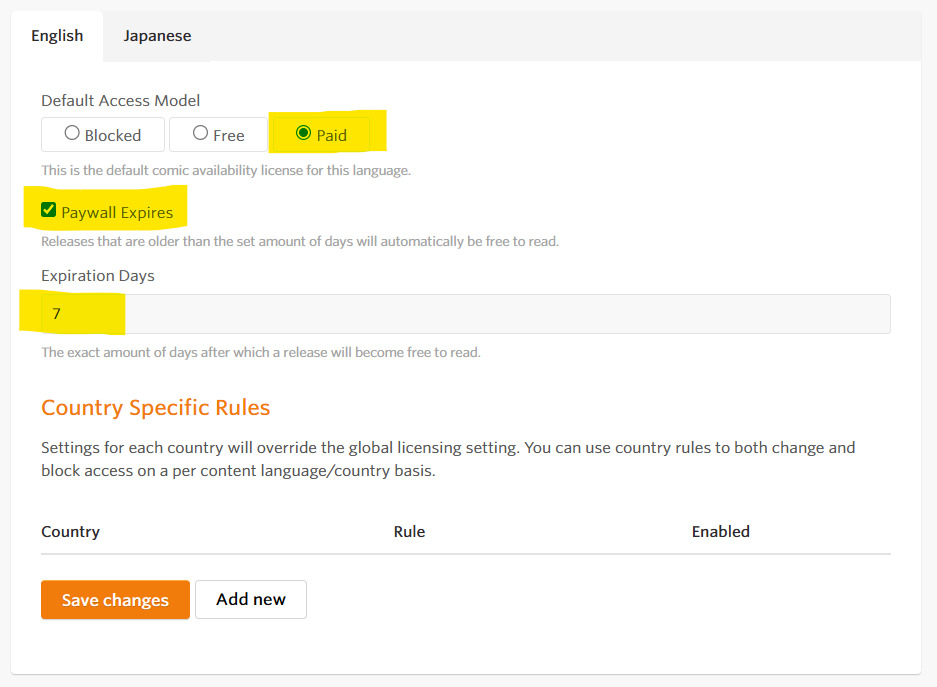The image size is (937, 687).
Task: Choose the Free access model radio
Action: pos(218,134)
